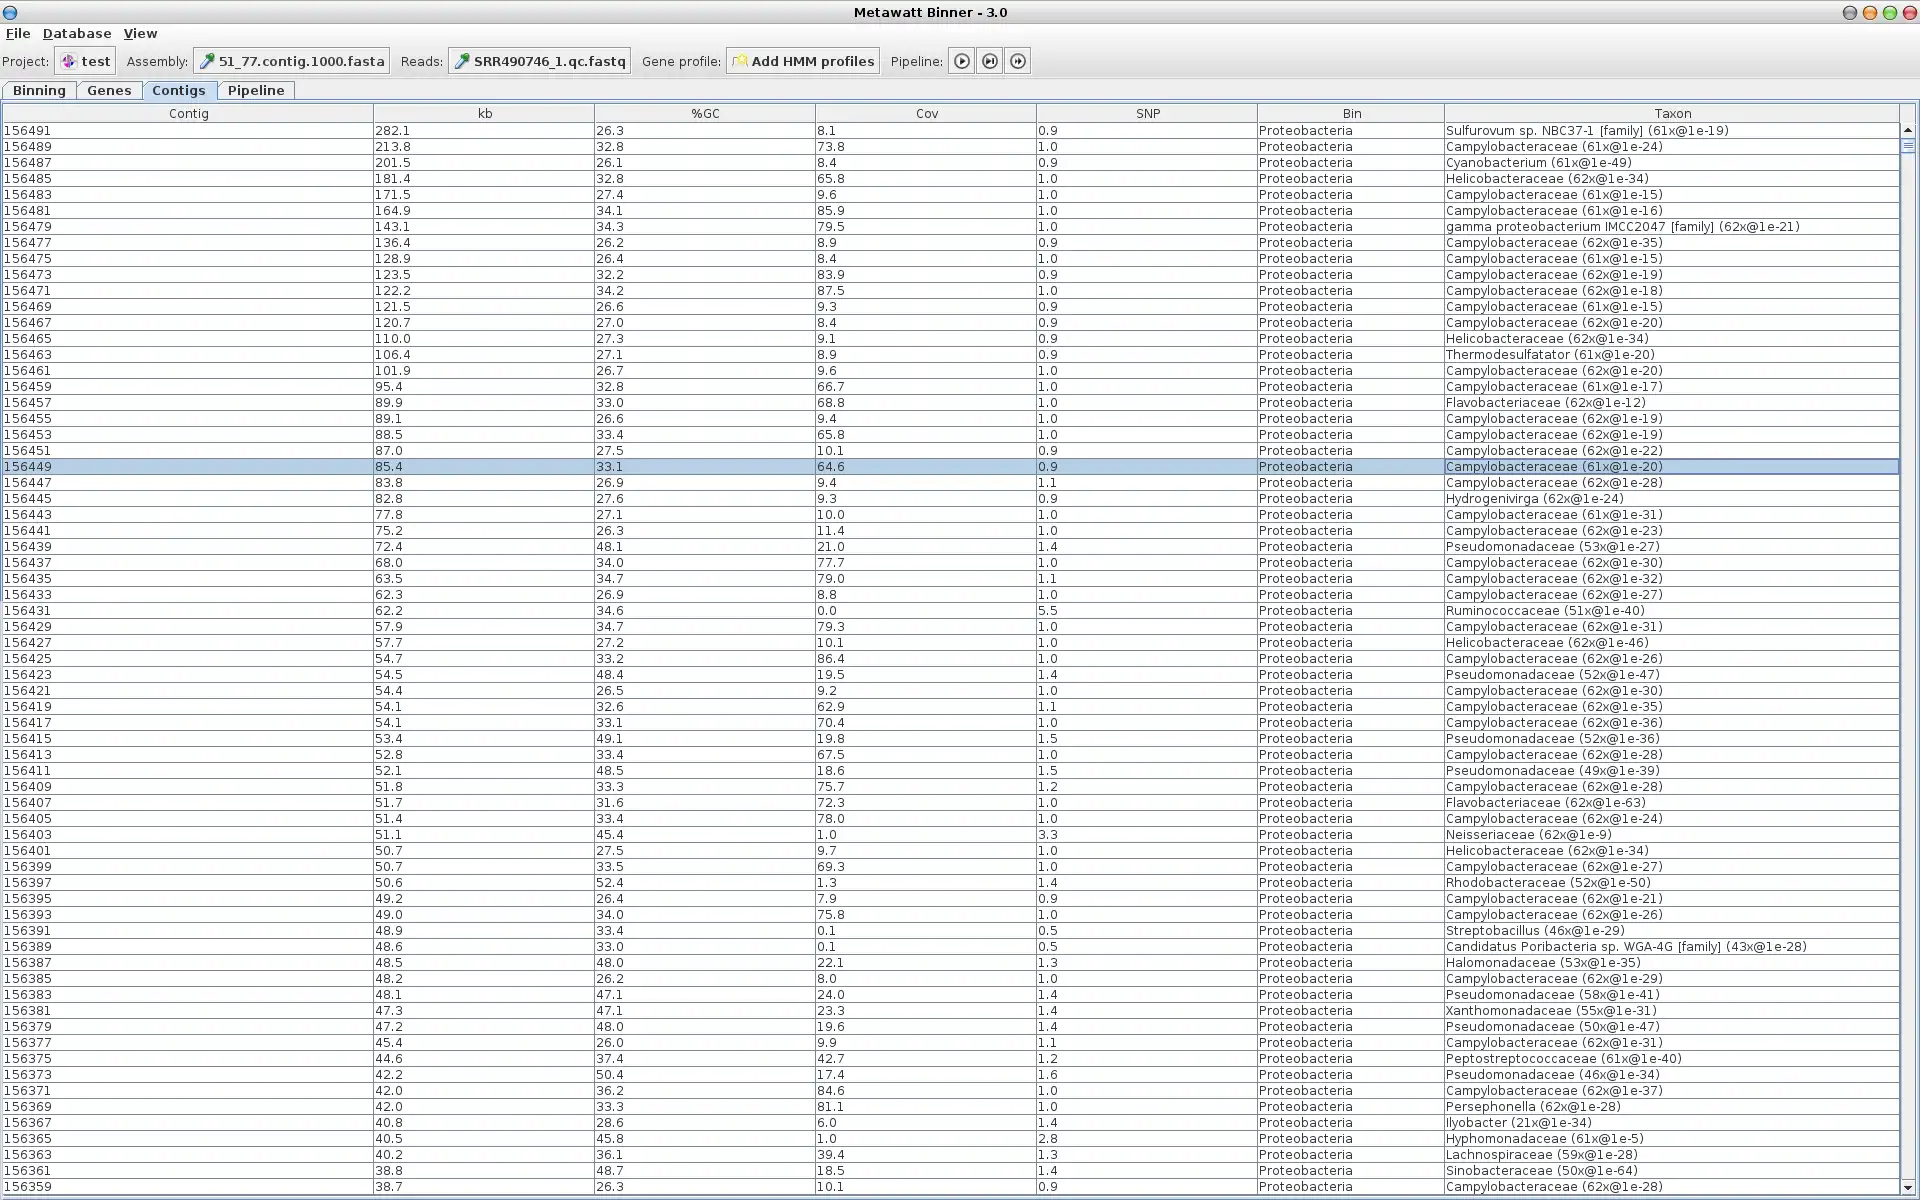
Task: Choose reads file SRR490746_1.qc.fastq
Action: [540, 61]
